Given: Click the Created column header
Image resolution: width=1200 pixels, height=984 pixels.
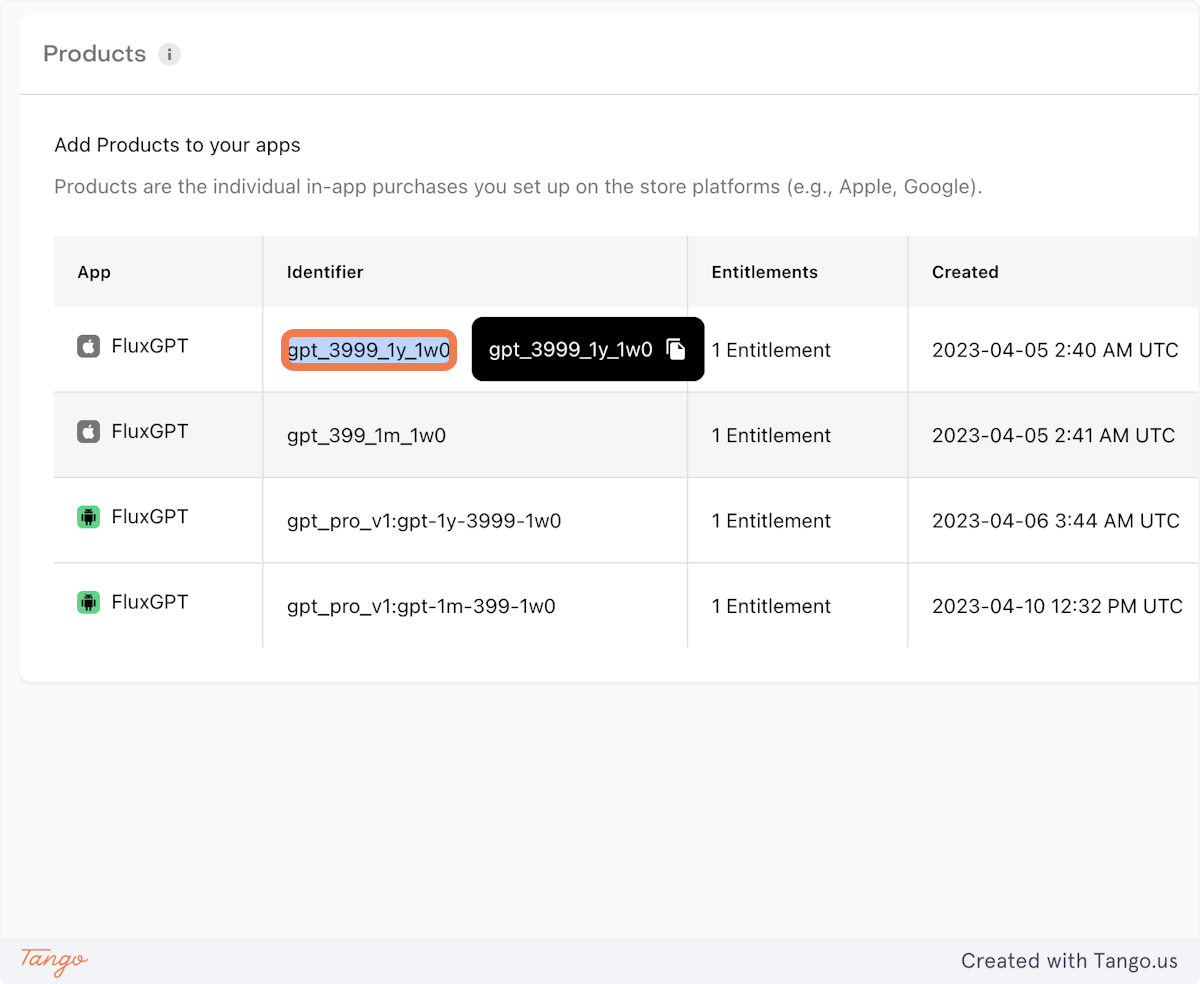Looking at the screenshot, I should pos(965,272).
